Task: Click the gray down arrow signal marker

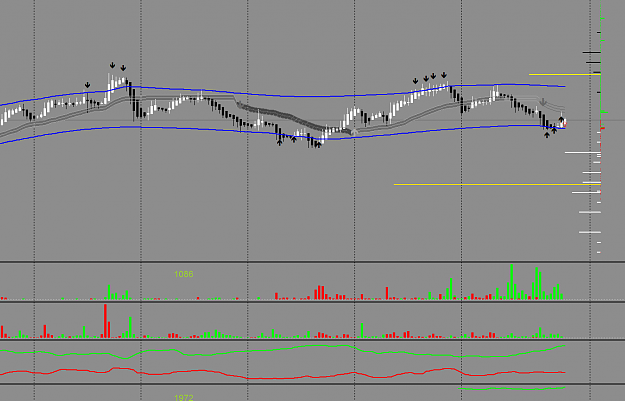Action: pyautogui.click(x=542, y=102)
